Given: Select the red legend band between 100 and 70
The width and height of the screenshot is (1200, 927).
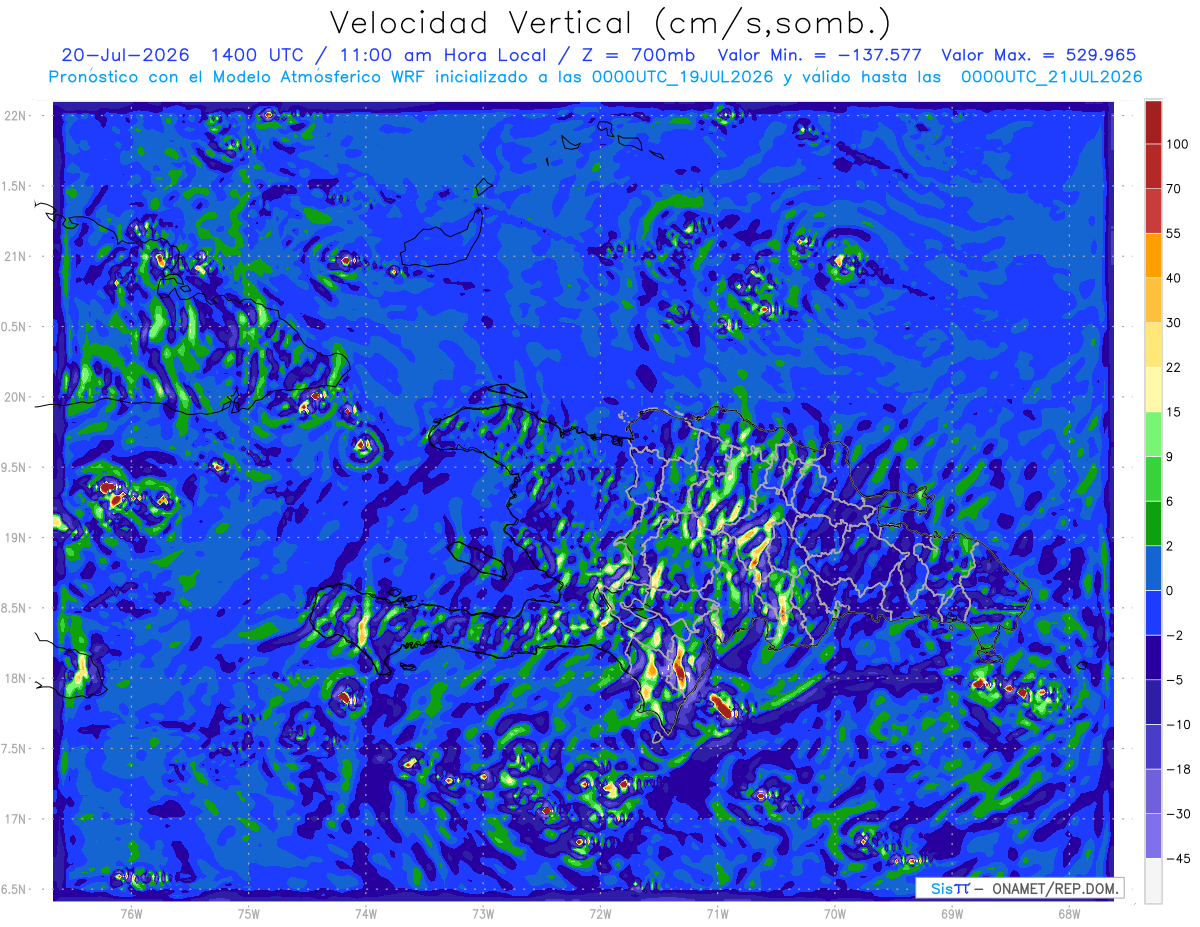Looking at the screenshot, I should coord(1153,167).
